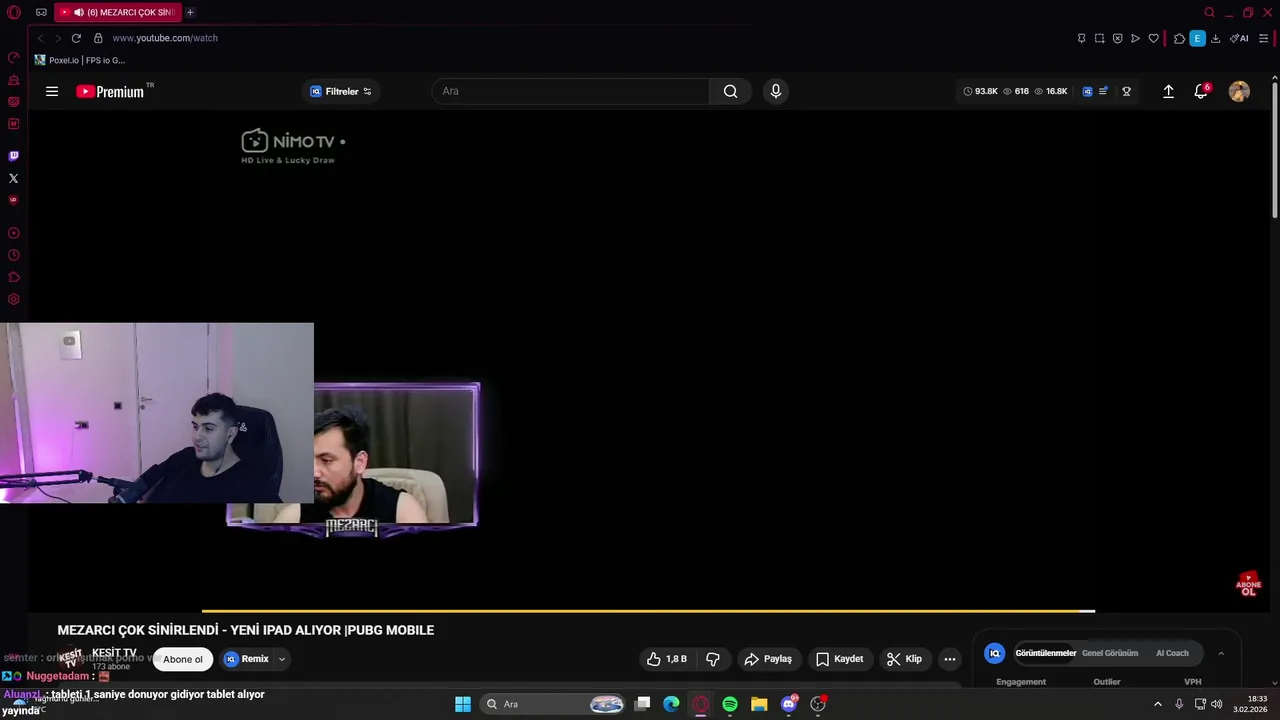Select the Görüntülenmeler tab
The width and height of the screenshot is (1280, 720).
click(x=1045, y=653)
